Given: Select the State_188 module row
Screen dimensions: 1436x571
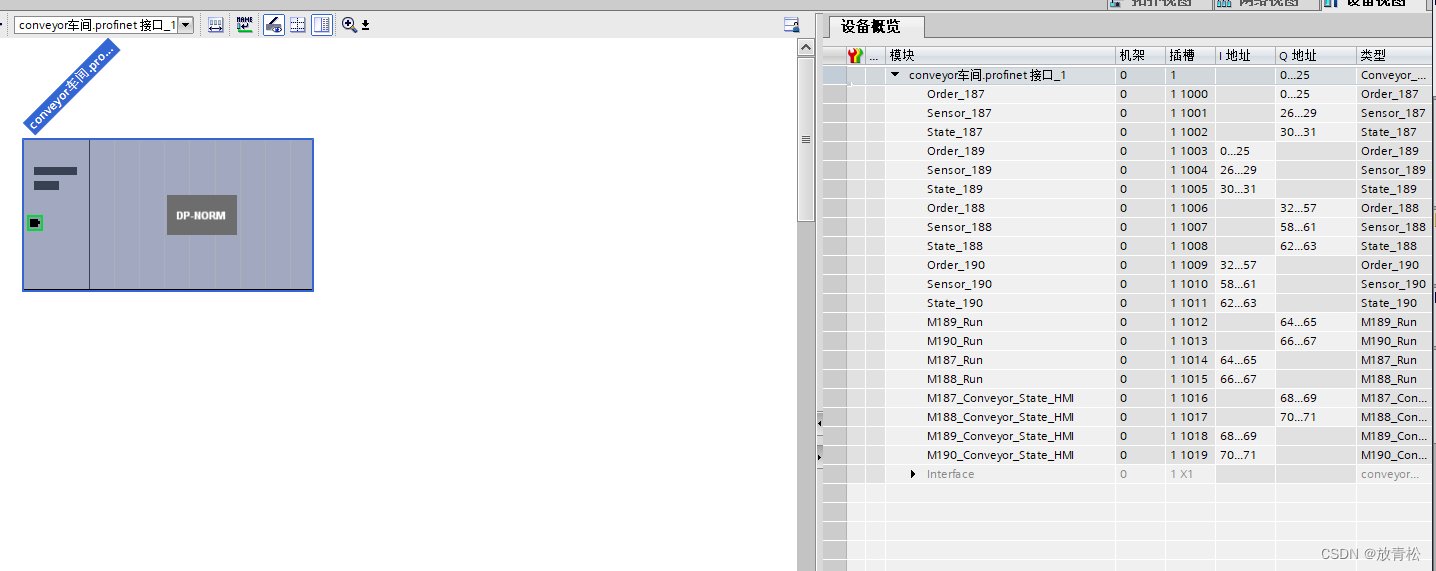Looking at the screenshot, I should [1129, 246].
